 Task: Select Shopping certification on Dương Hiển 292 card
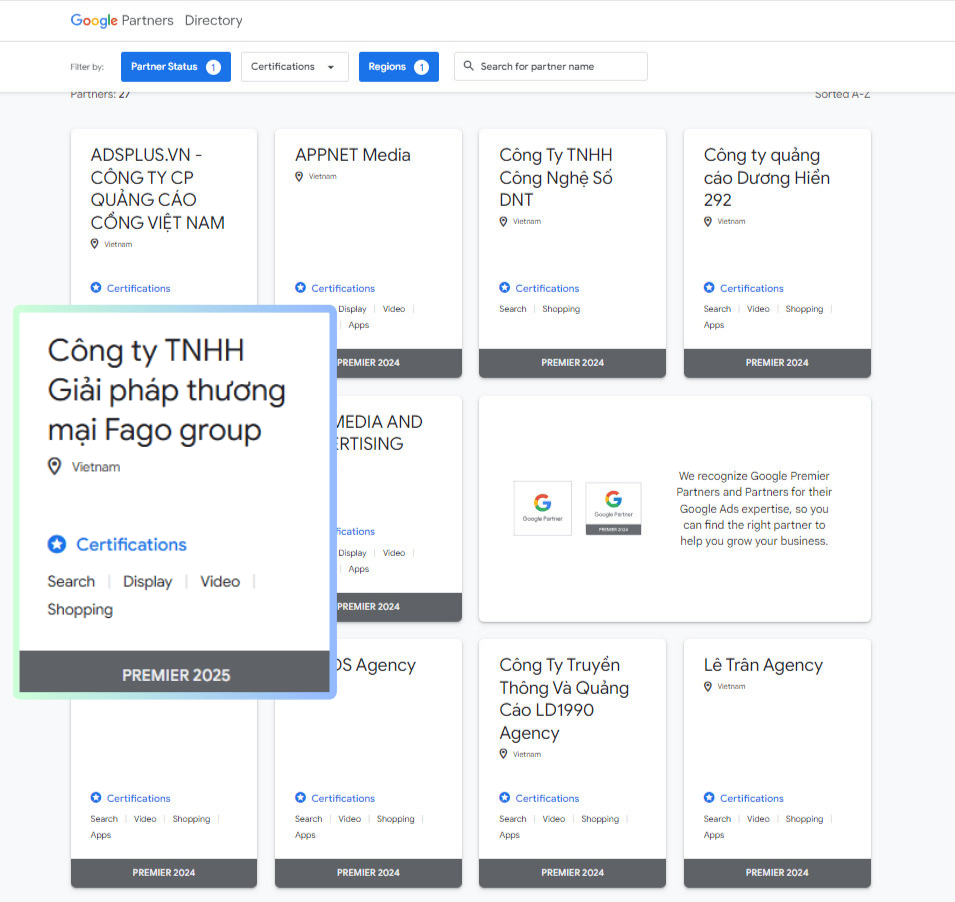pos(804,309)
